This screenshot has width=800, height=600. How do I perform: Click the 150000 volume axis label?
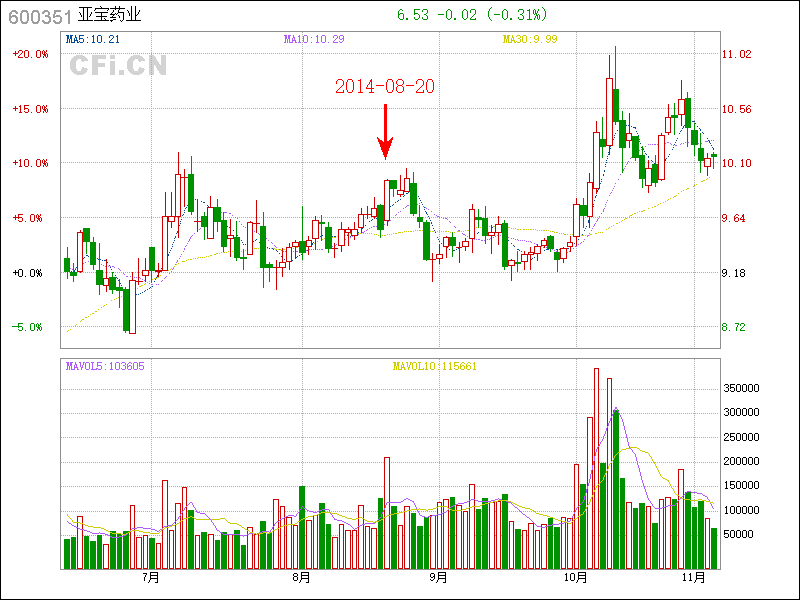click(x=741, y=485)
